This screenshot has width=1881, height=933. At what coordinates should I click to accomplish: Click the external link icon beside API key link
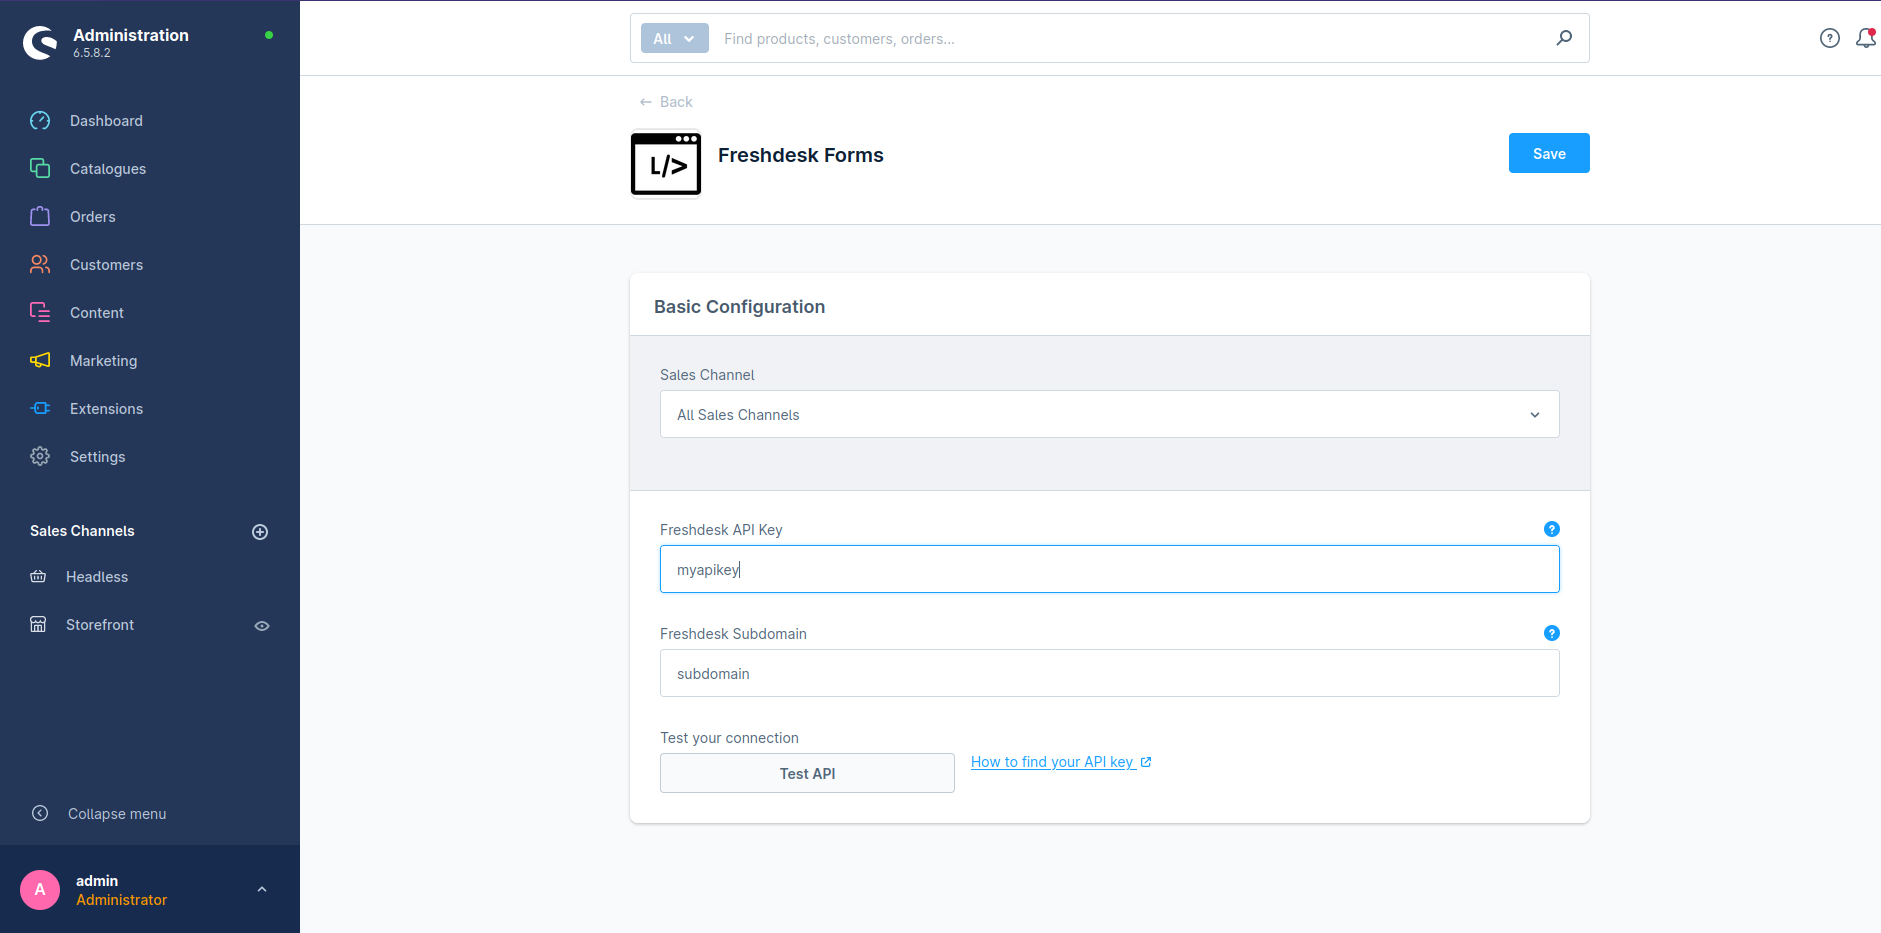pos(1146,762)
